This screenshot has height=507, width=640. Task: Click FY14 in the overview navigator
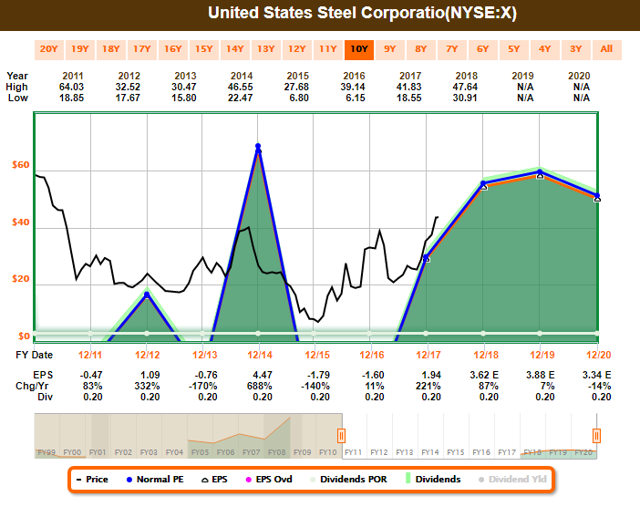[430, 452]
